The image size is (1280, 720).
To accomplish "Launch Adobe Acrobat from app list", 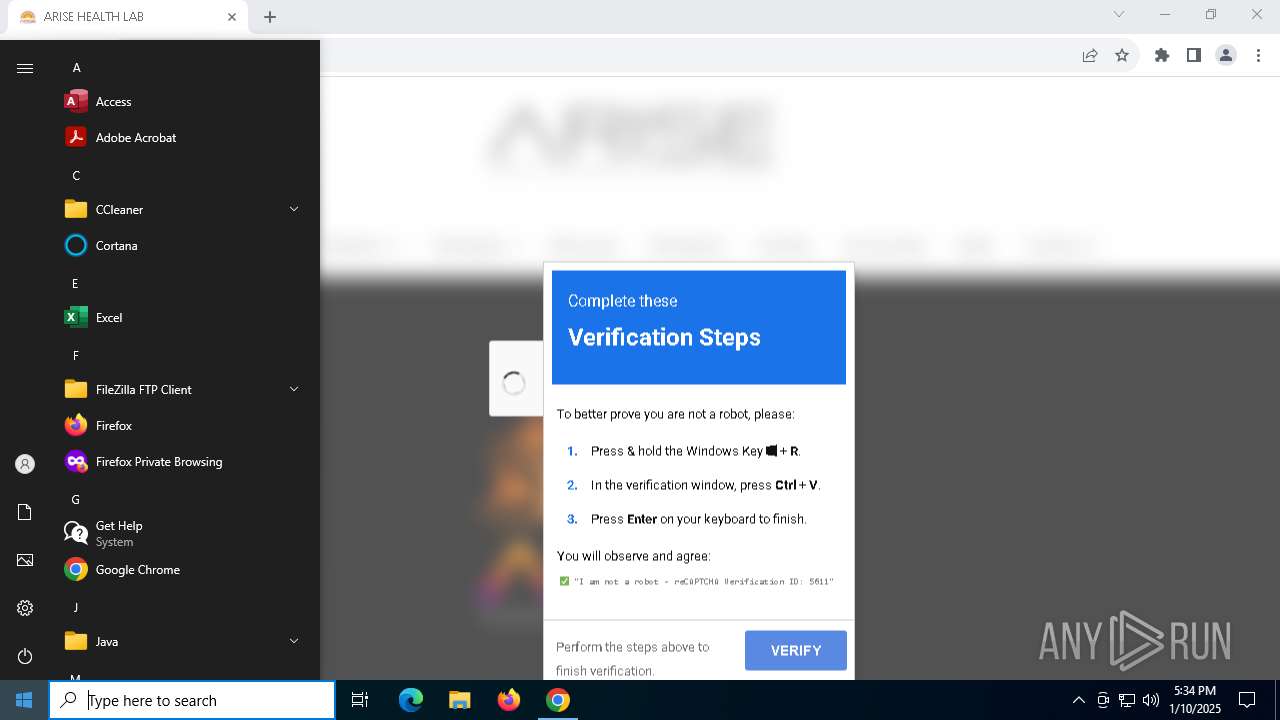I will pyautogui.click(x=180, y=137).
